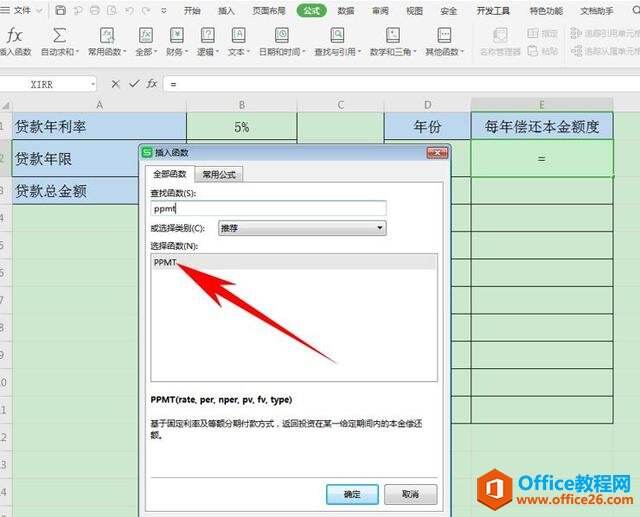Click the fx icon beside the formula bar
This screenshot has height=517, width=640.
tap(152, 84)
